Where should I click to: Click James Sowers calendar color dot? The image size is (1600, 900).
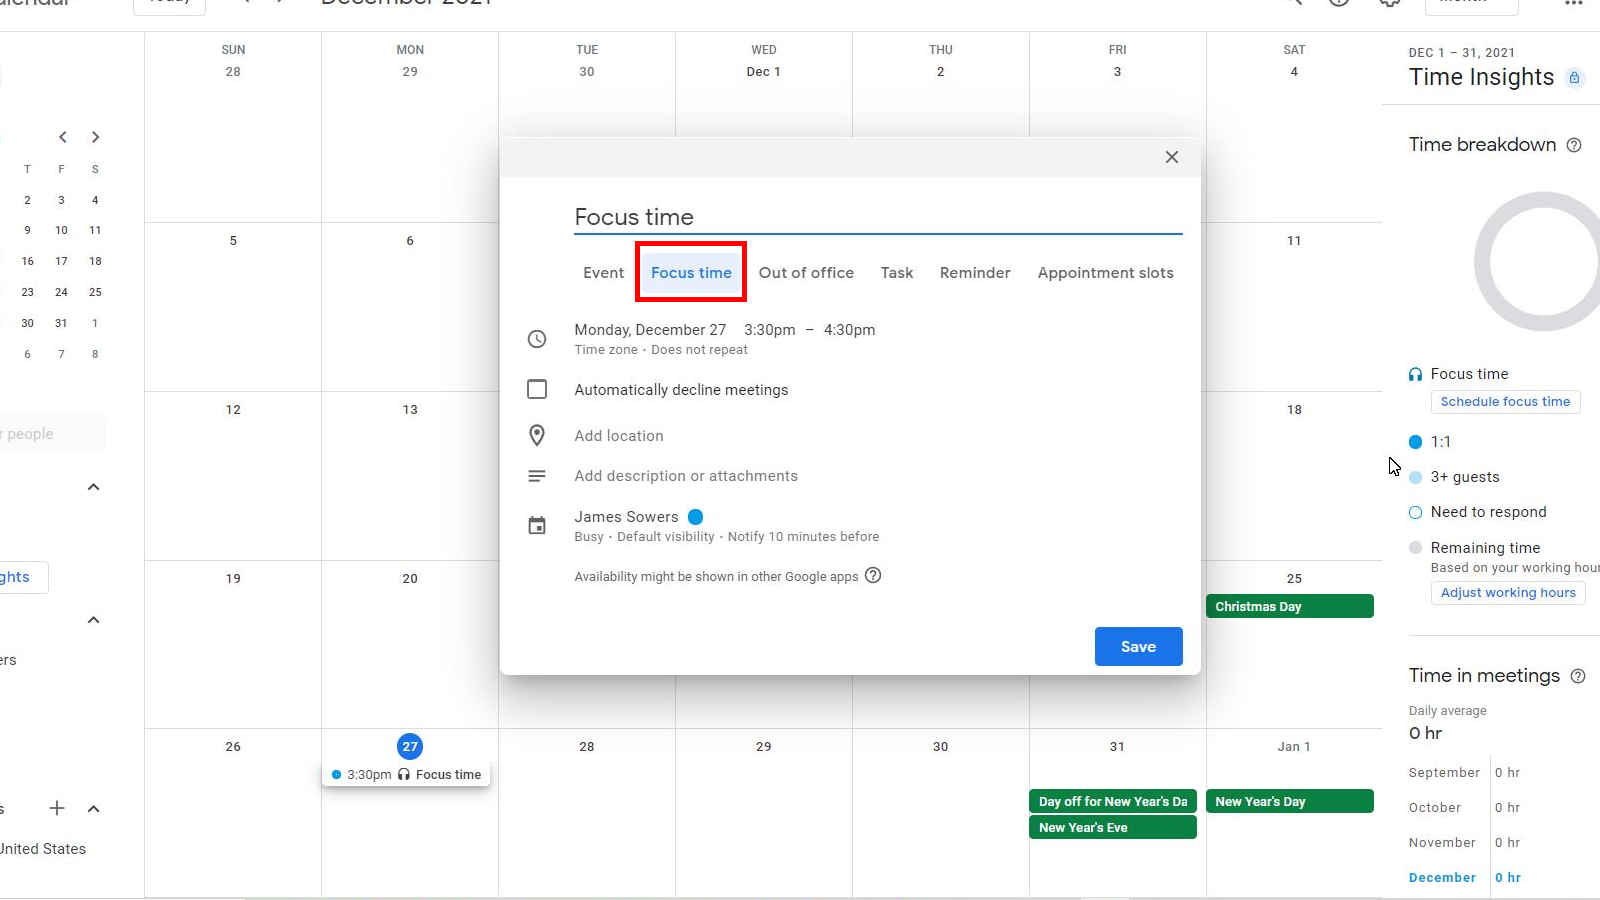[x=696, y=517]
